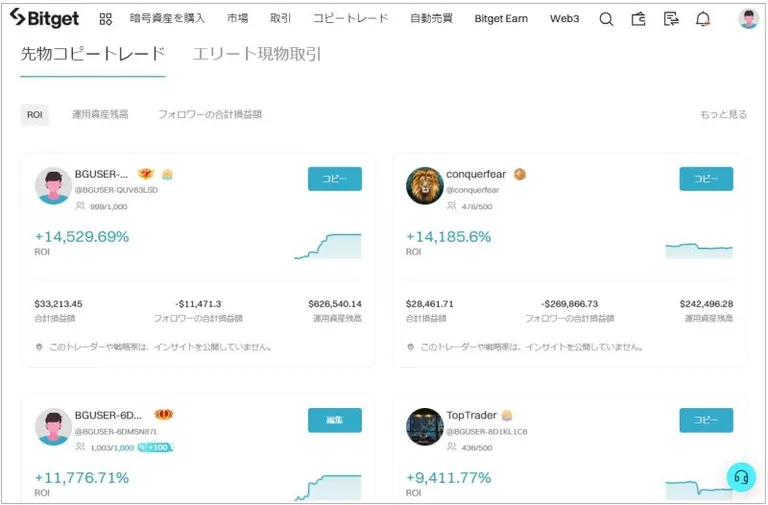768x505 pixels.
Task: Select the 運用資産残高 filter tab
Action: (x=100, y=115)
